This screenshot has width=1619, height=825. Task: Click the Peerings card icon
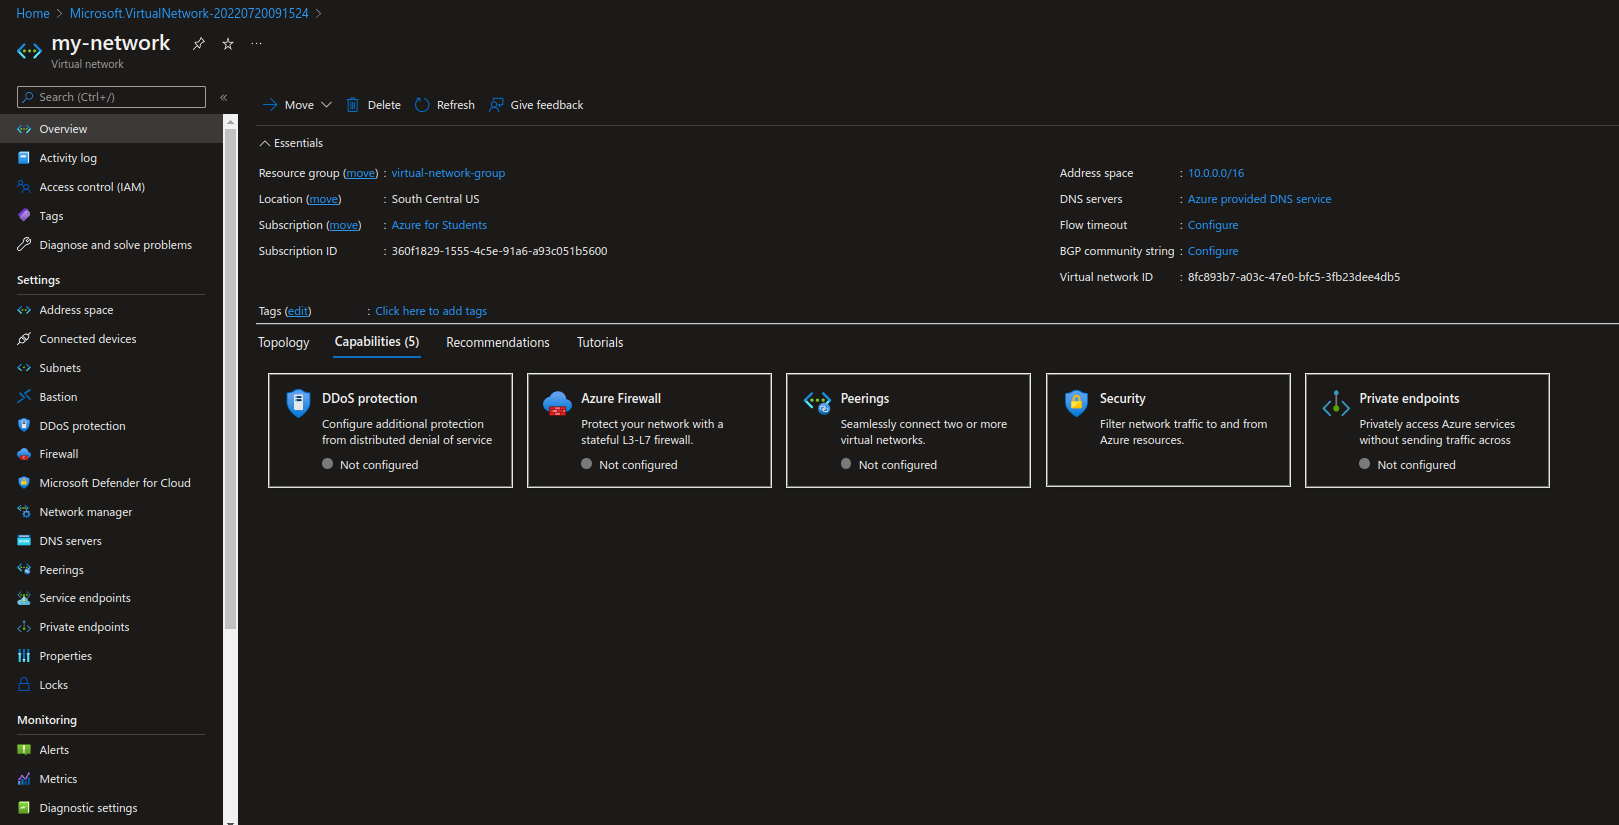pos(817,403)
